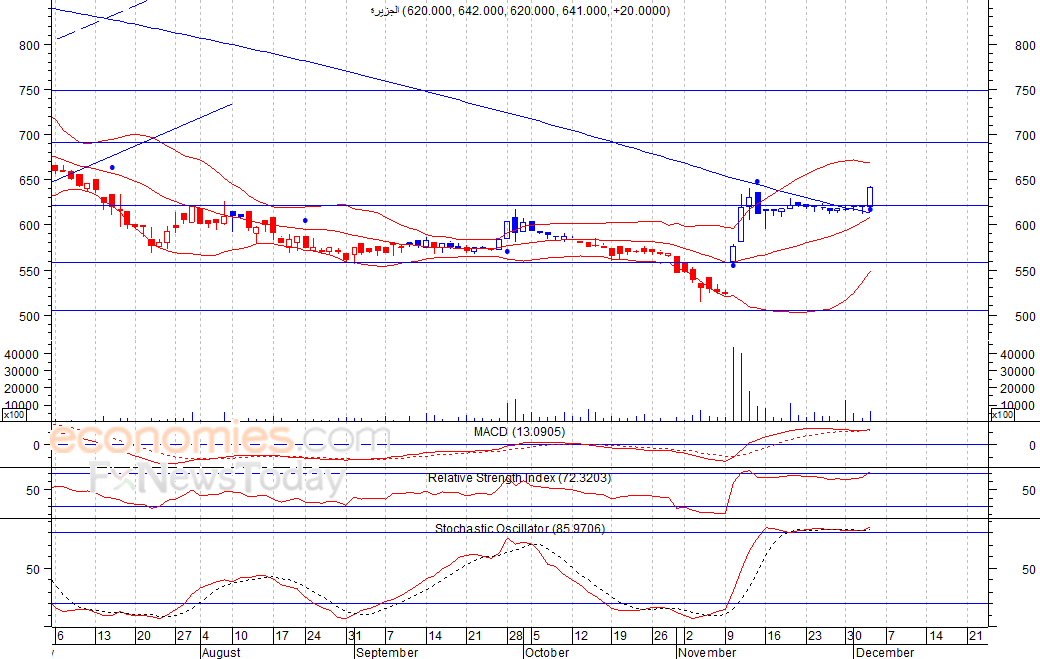Click the December month label

coord(885,652)
